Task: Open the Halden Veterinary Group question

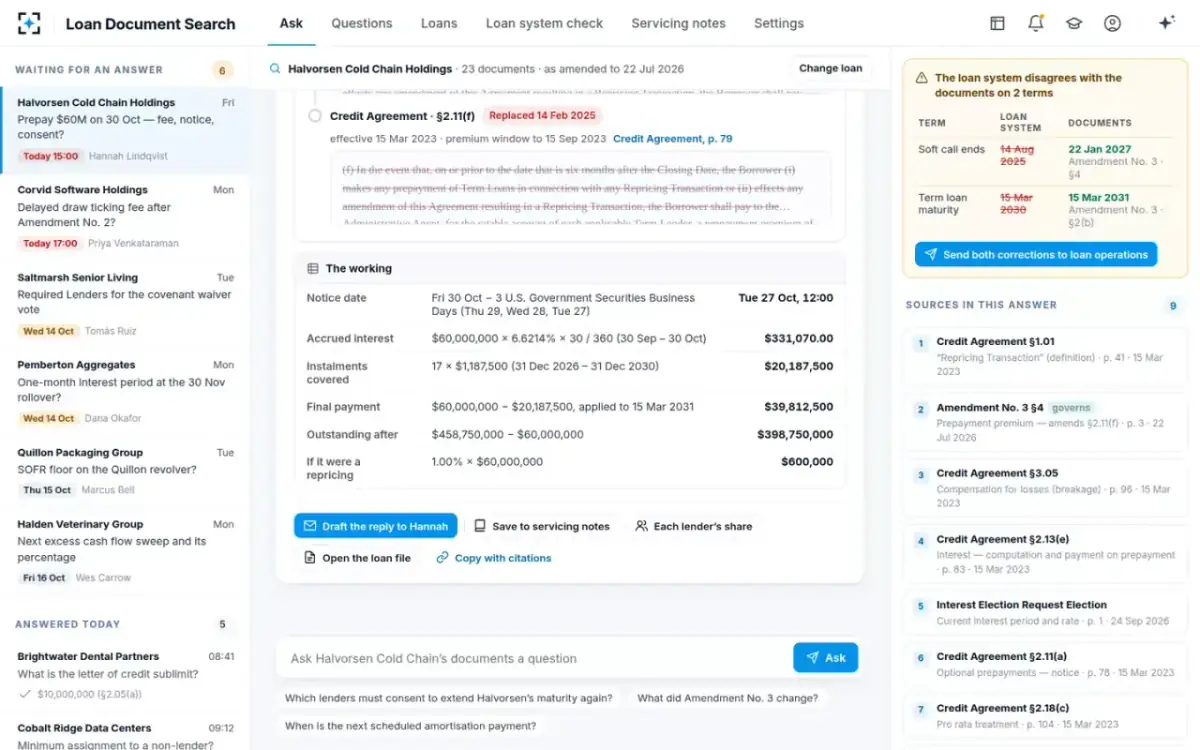Action: 125,550
